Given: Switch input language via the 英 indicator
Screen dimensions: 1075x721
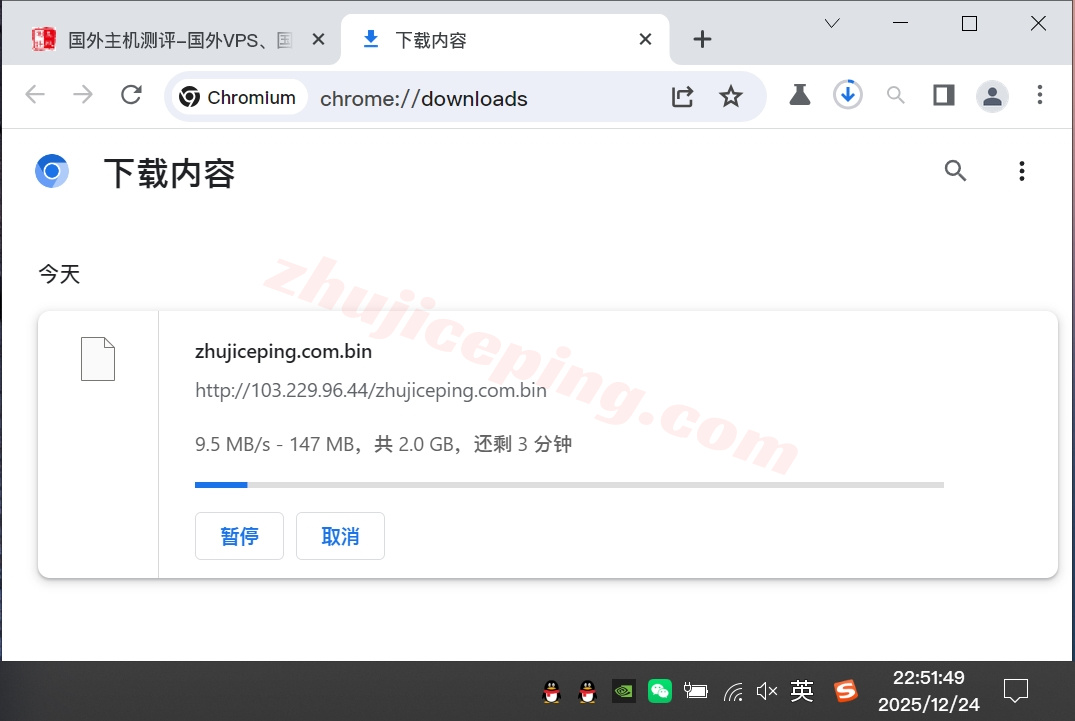Looking at the screenshot, I should [801, 690].
